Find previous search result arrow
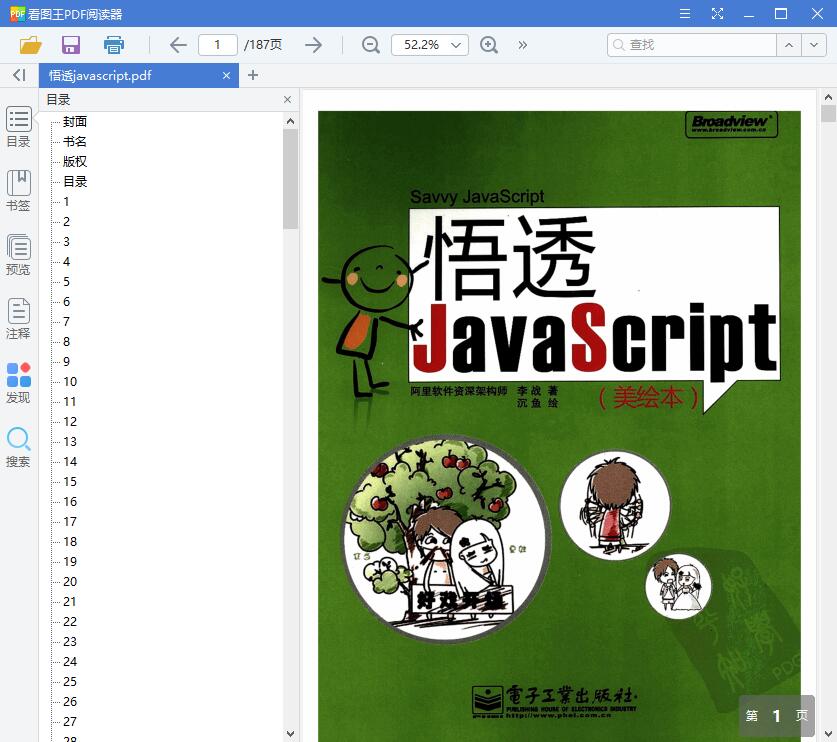Screen dimensions: 837x742 789,45
